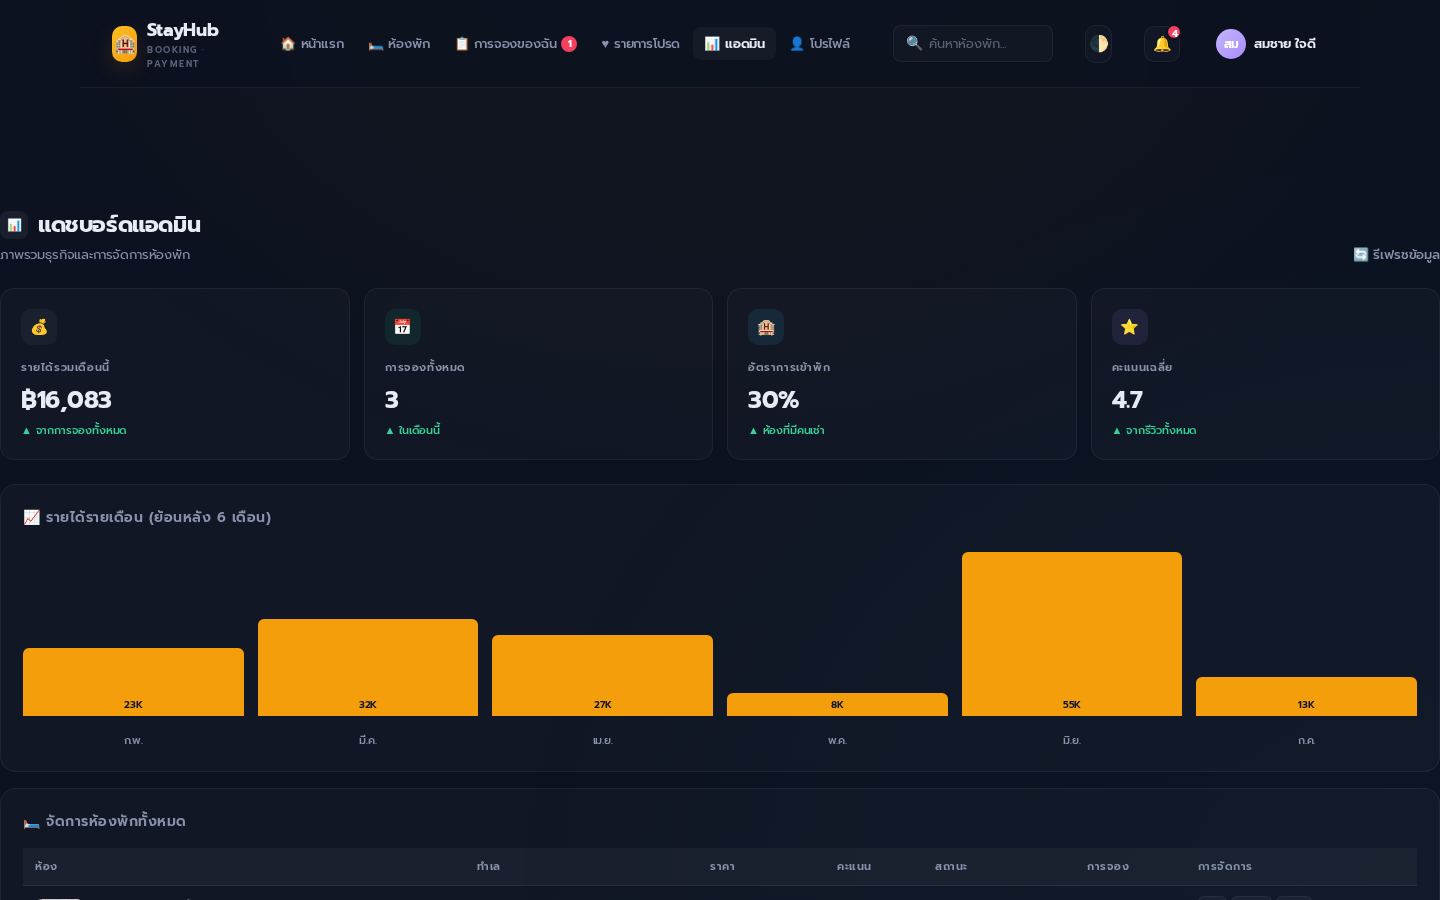1440x900 pixels.
Task: Click the 13K bar for ก.ค.
Action: [1306, 696]
